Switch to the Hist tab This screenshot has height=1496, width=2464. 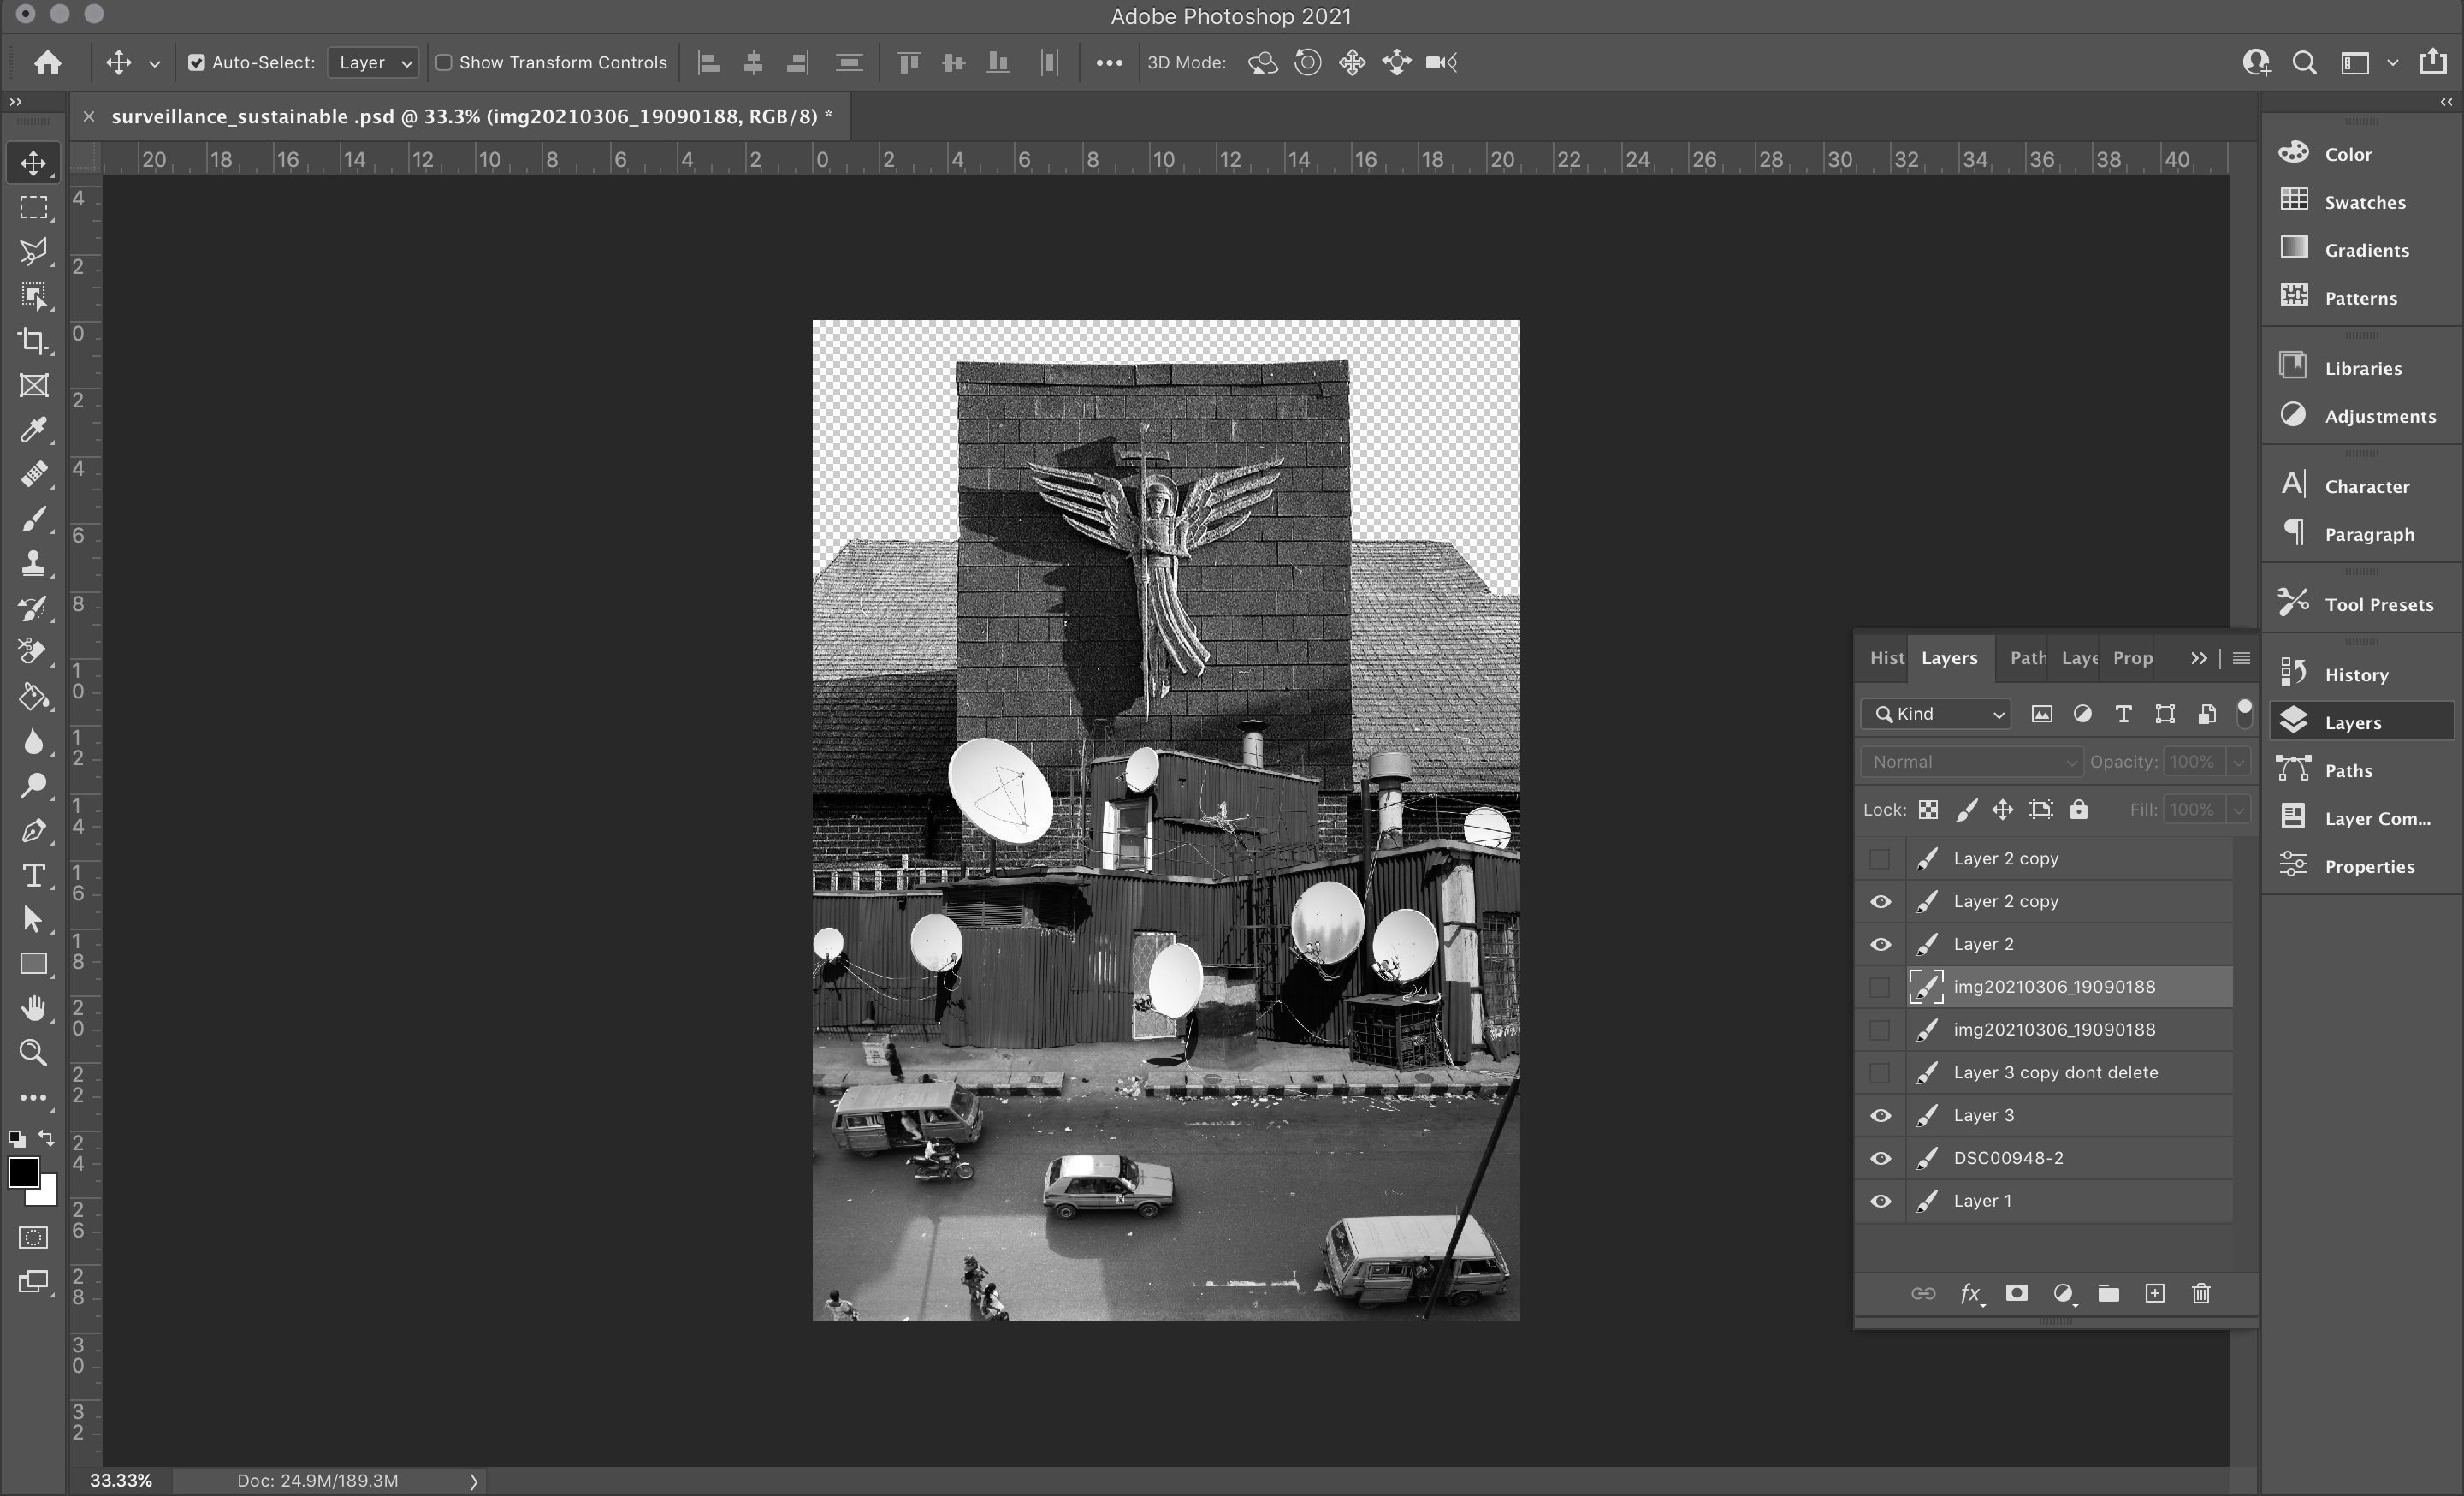point(1886,658)
